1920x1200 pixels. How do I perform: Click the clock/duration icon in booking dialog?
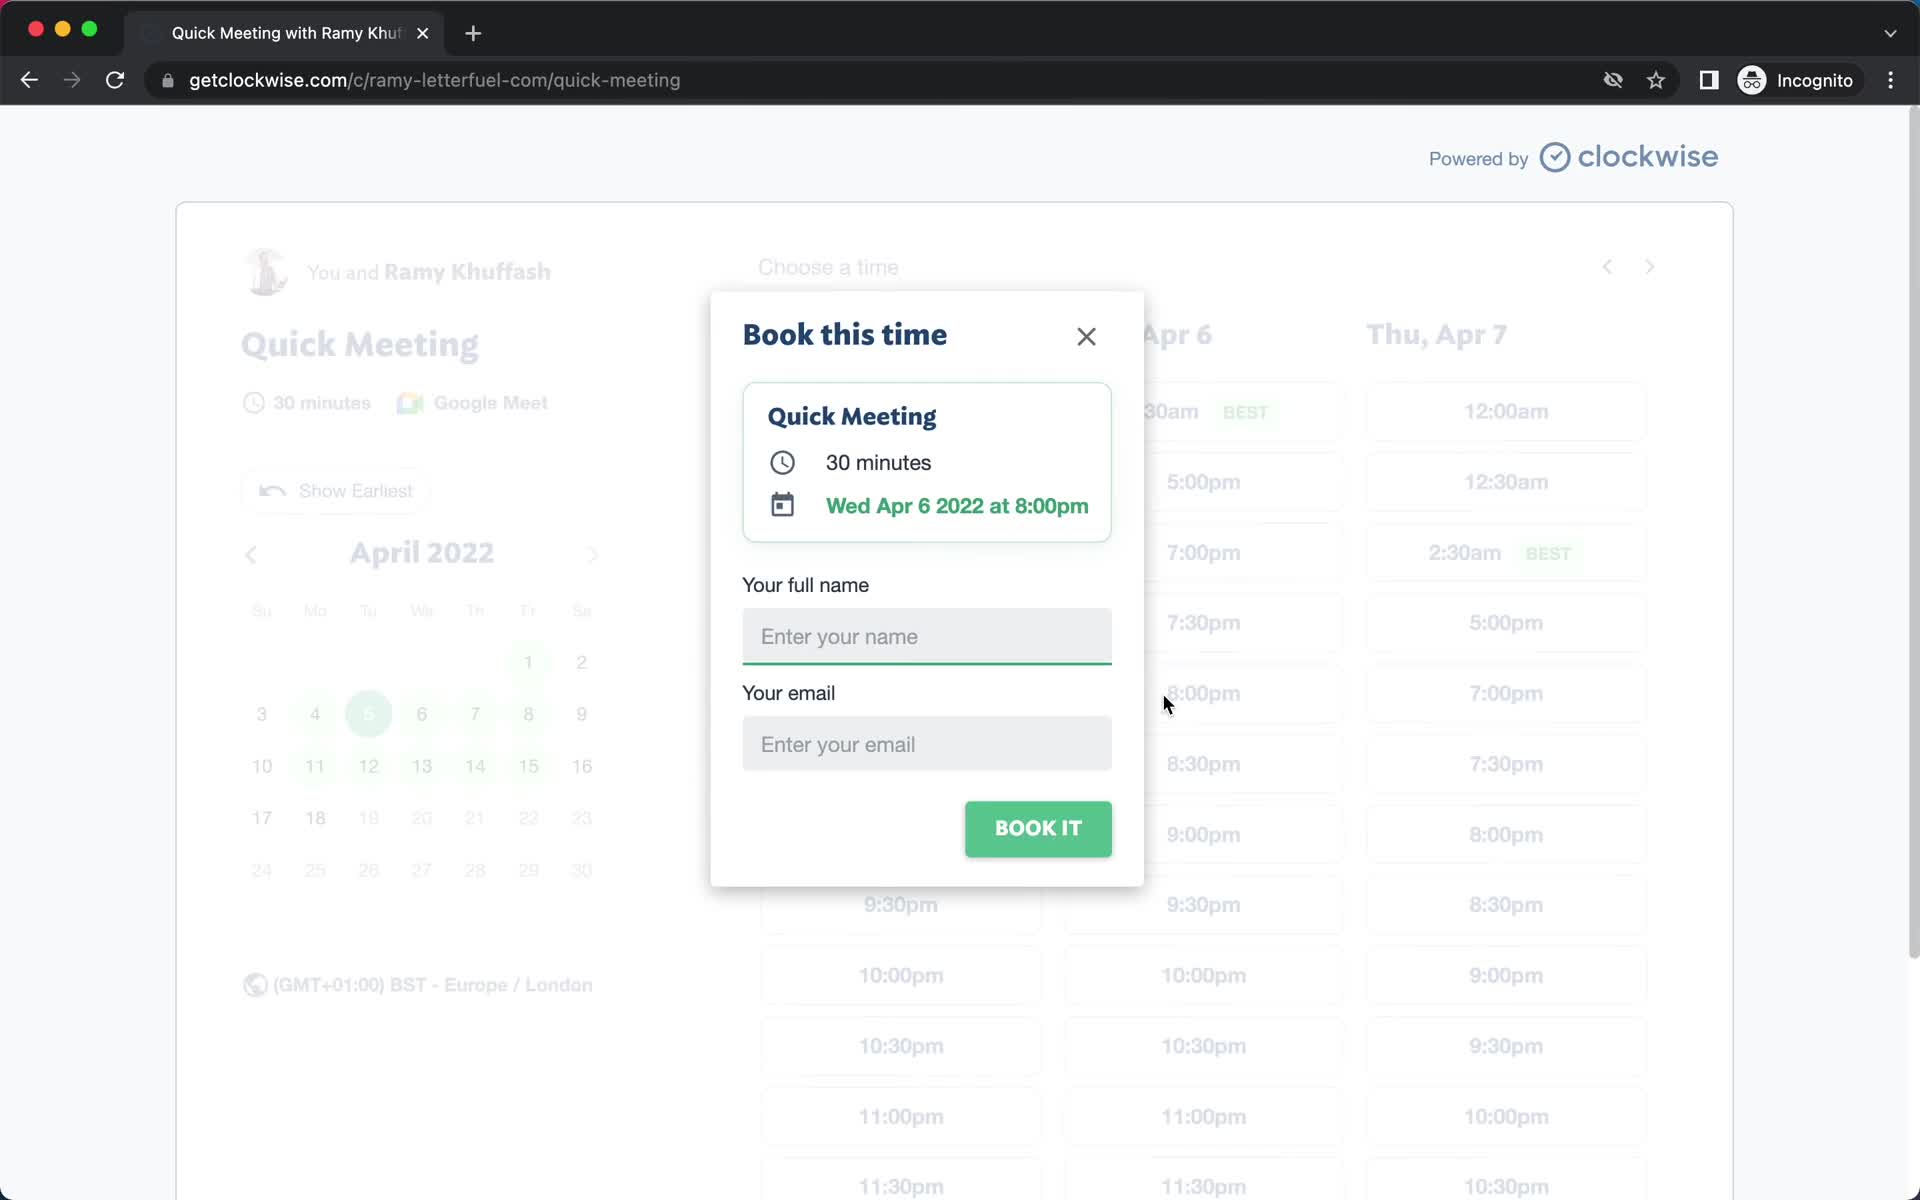(781, 462)
